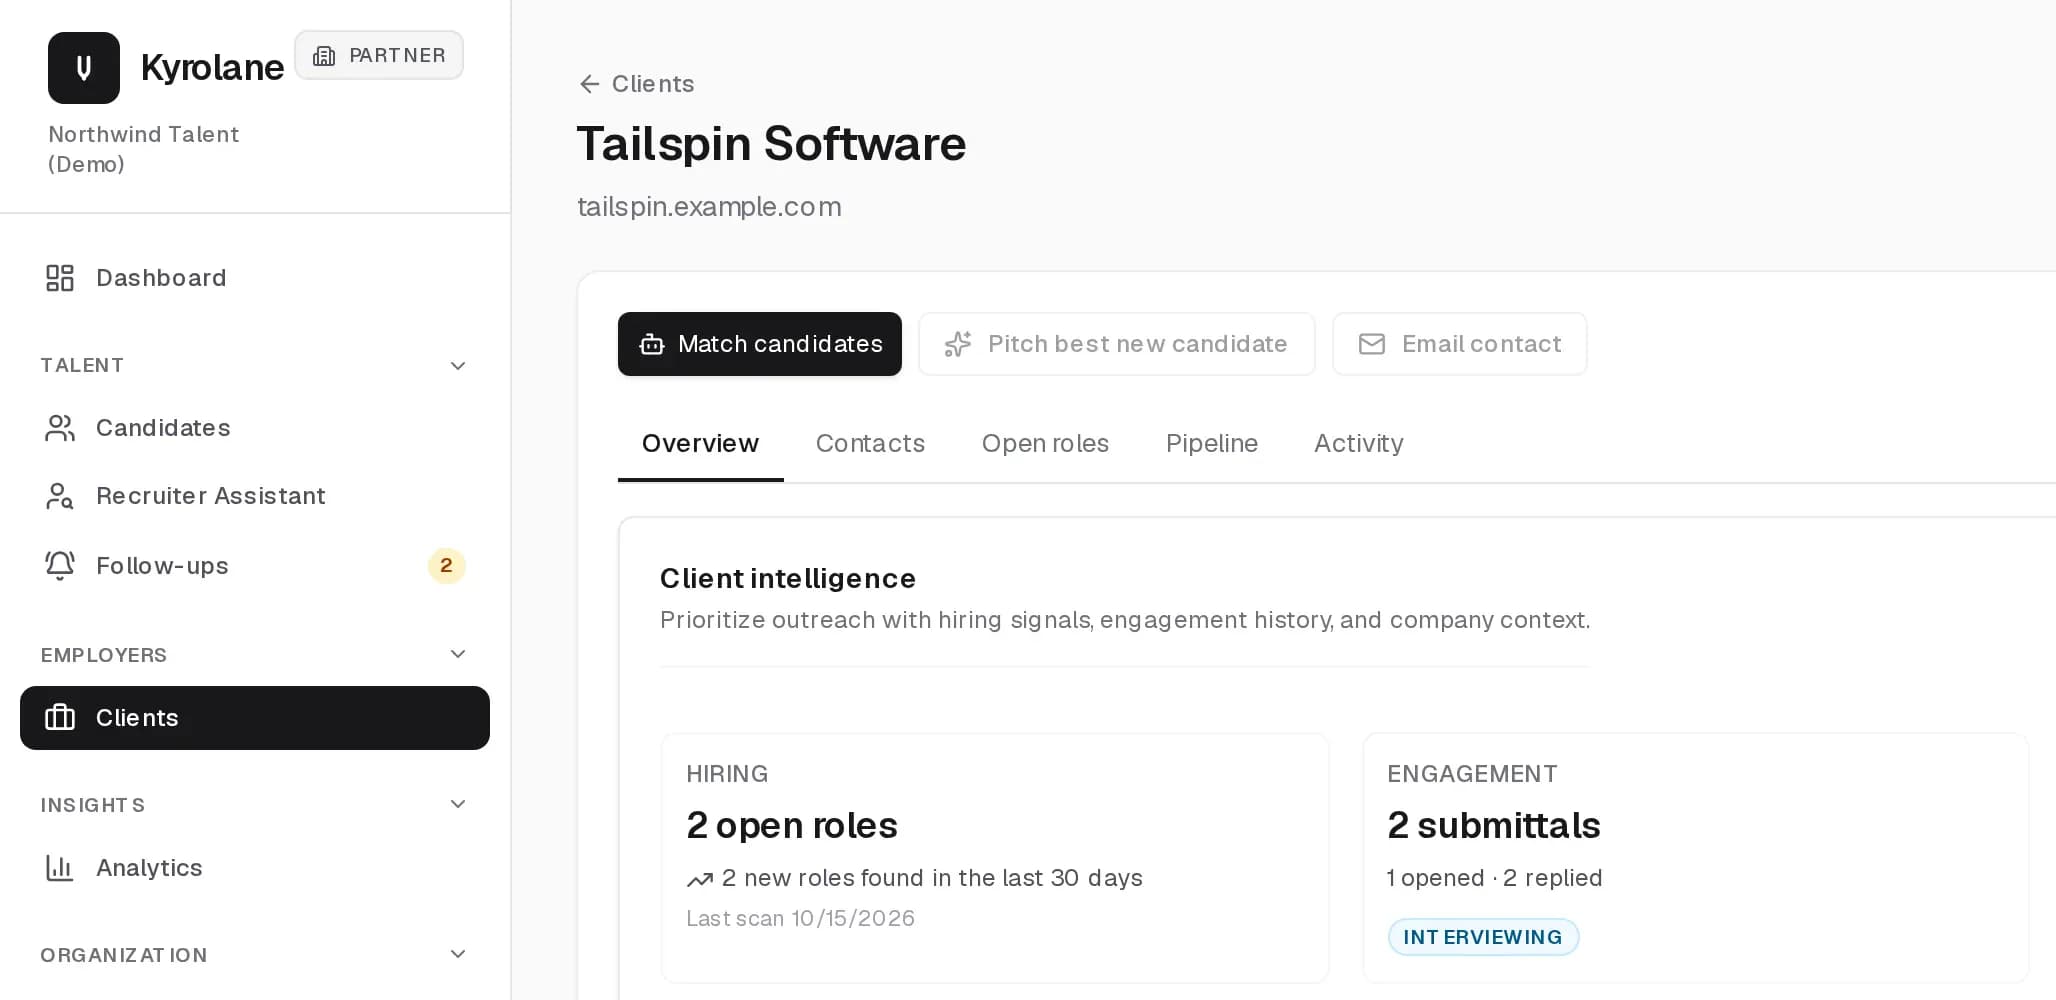Click the building icon in the PARTNER badge
Image resolution: width=2056 pixels, height=1000 pixels.
[324, 56]
